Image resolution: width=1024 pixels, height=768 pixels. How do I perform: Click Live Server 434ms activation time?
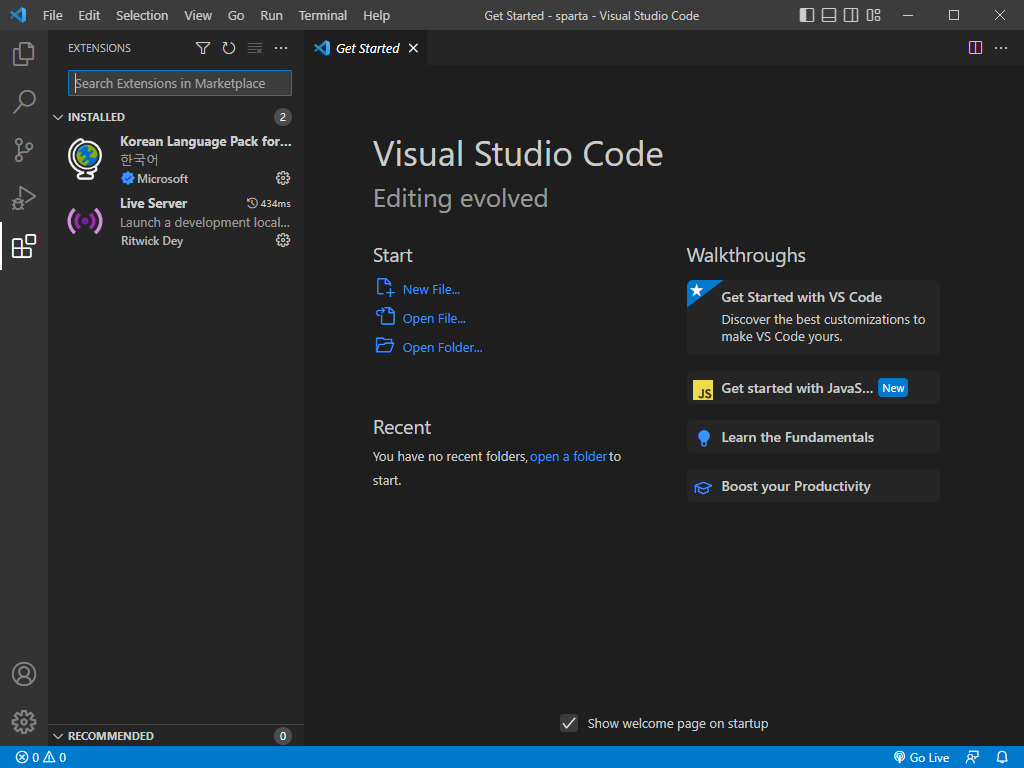tap(268, 204)
